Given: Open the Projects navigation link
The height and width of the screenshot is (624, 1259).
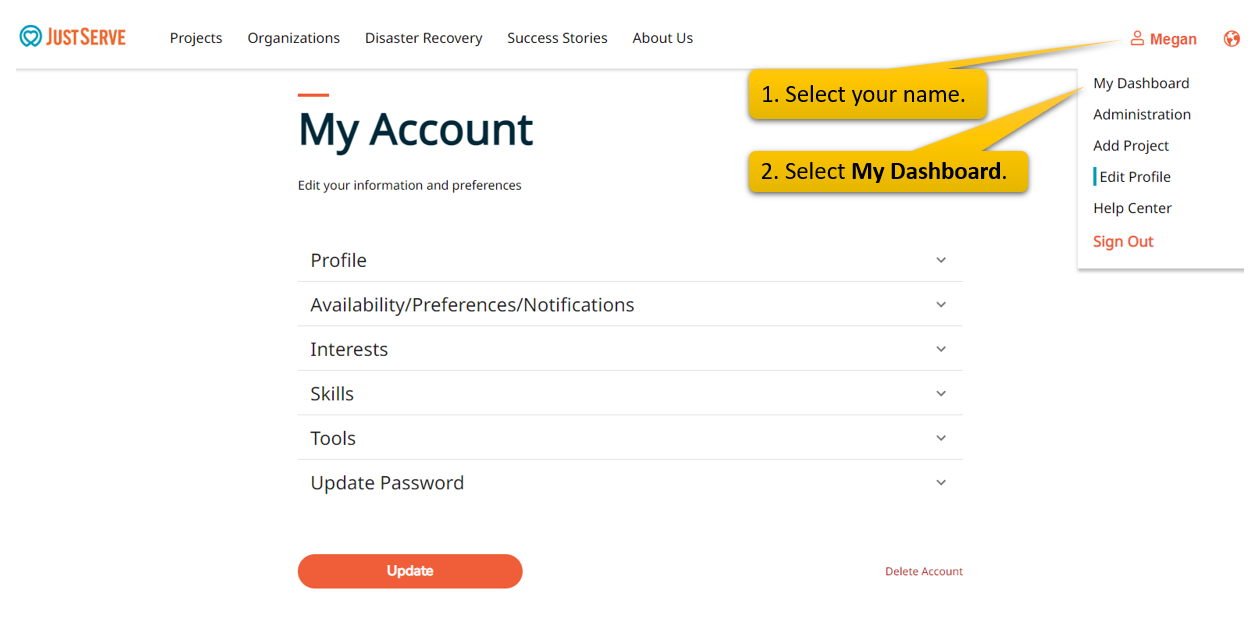Looking at the screenshot, I should pyautogui.click(x=196, y=38).
